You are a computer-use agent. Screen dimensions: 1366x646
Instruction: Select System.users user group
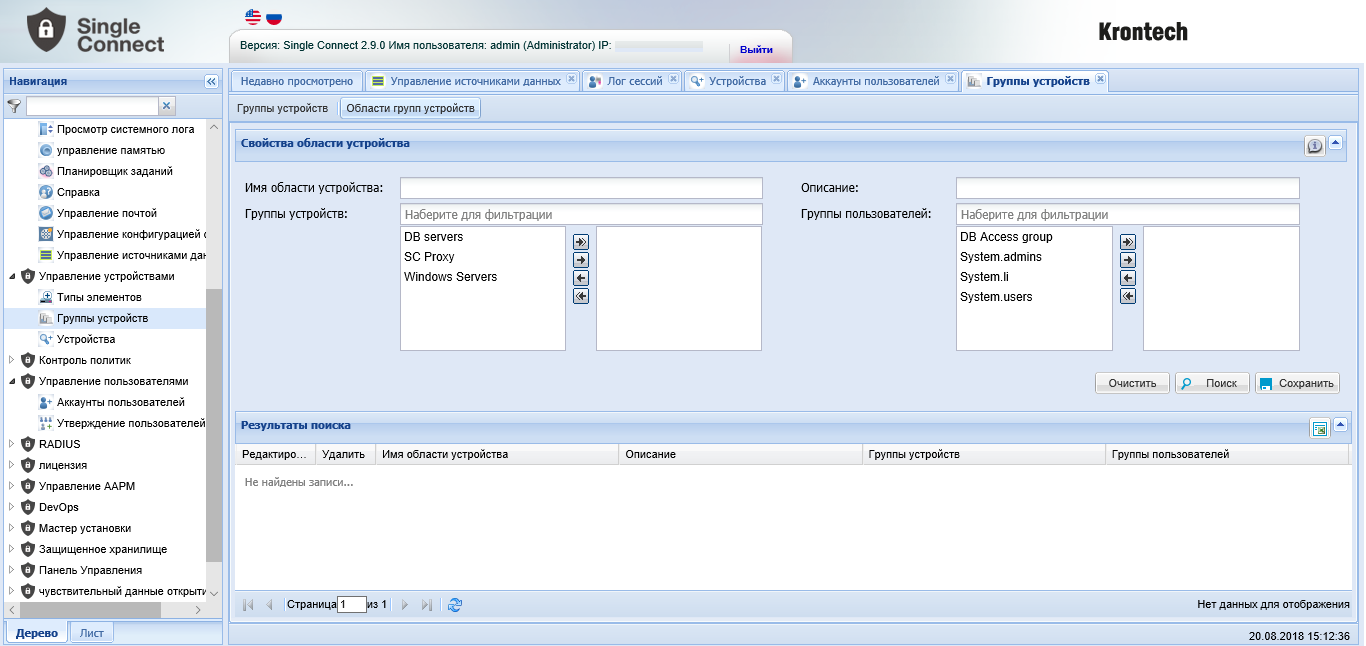pyautogui.click(x=1034, y=297)
